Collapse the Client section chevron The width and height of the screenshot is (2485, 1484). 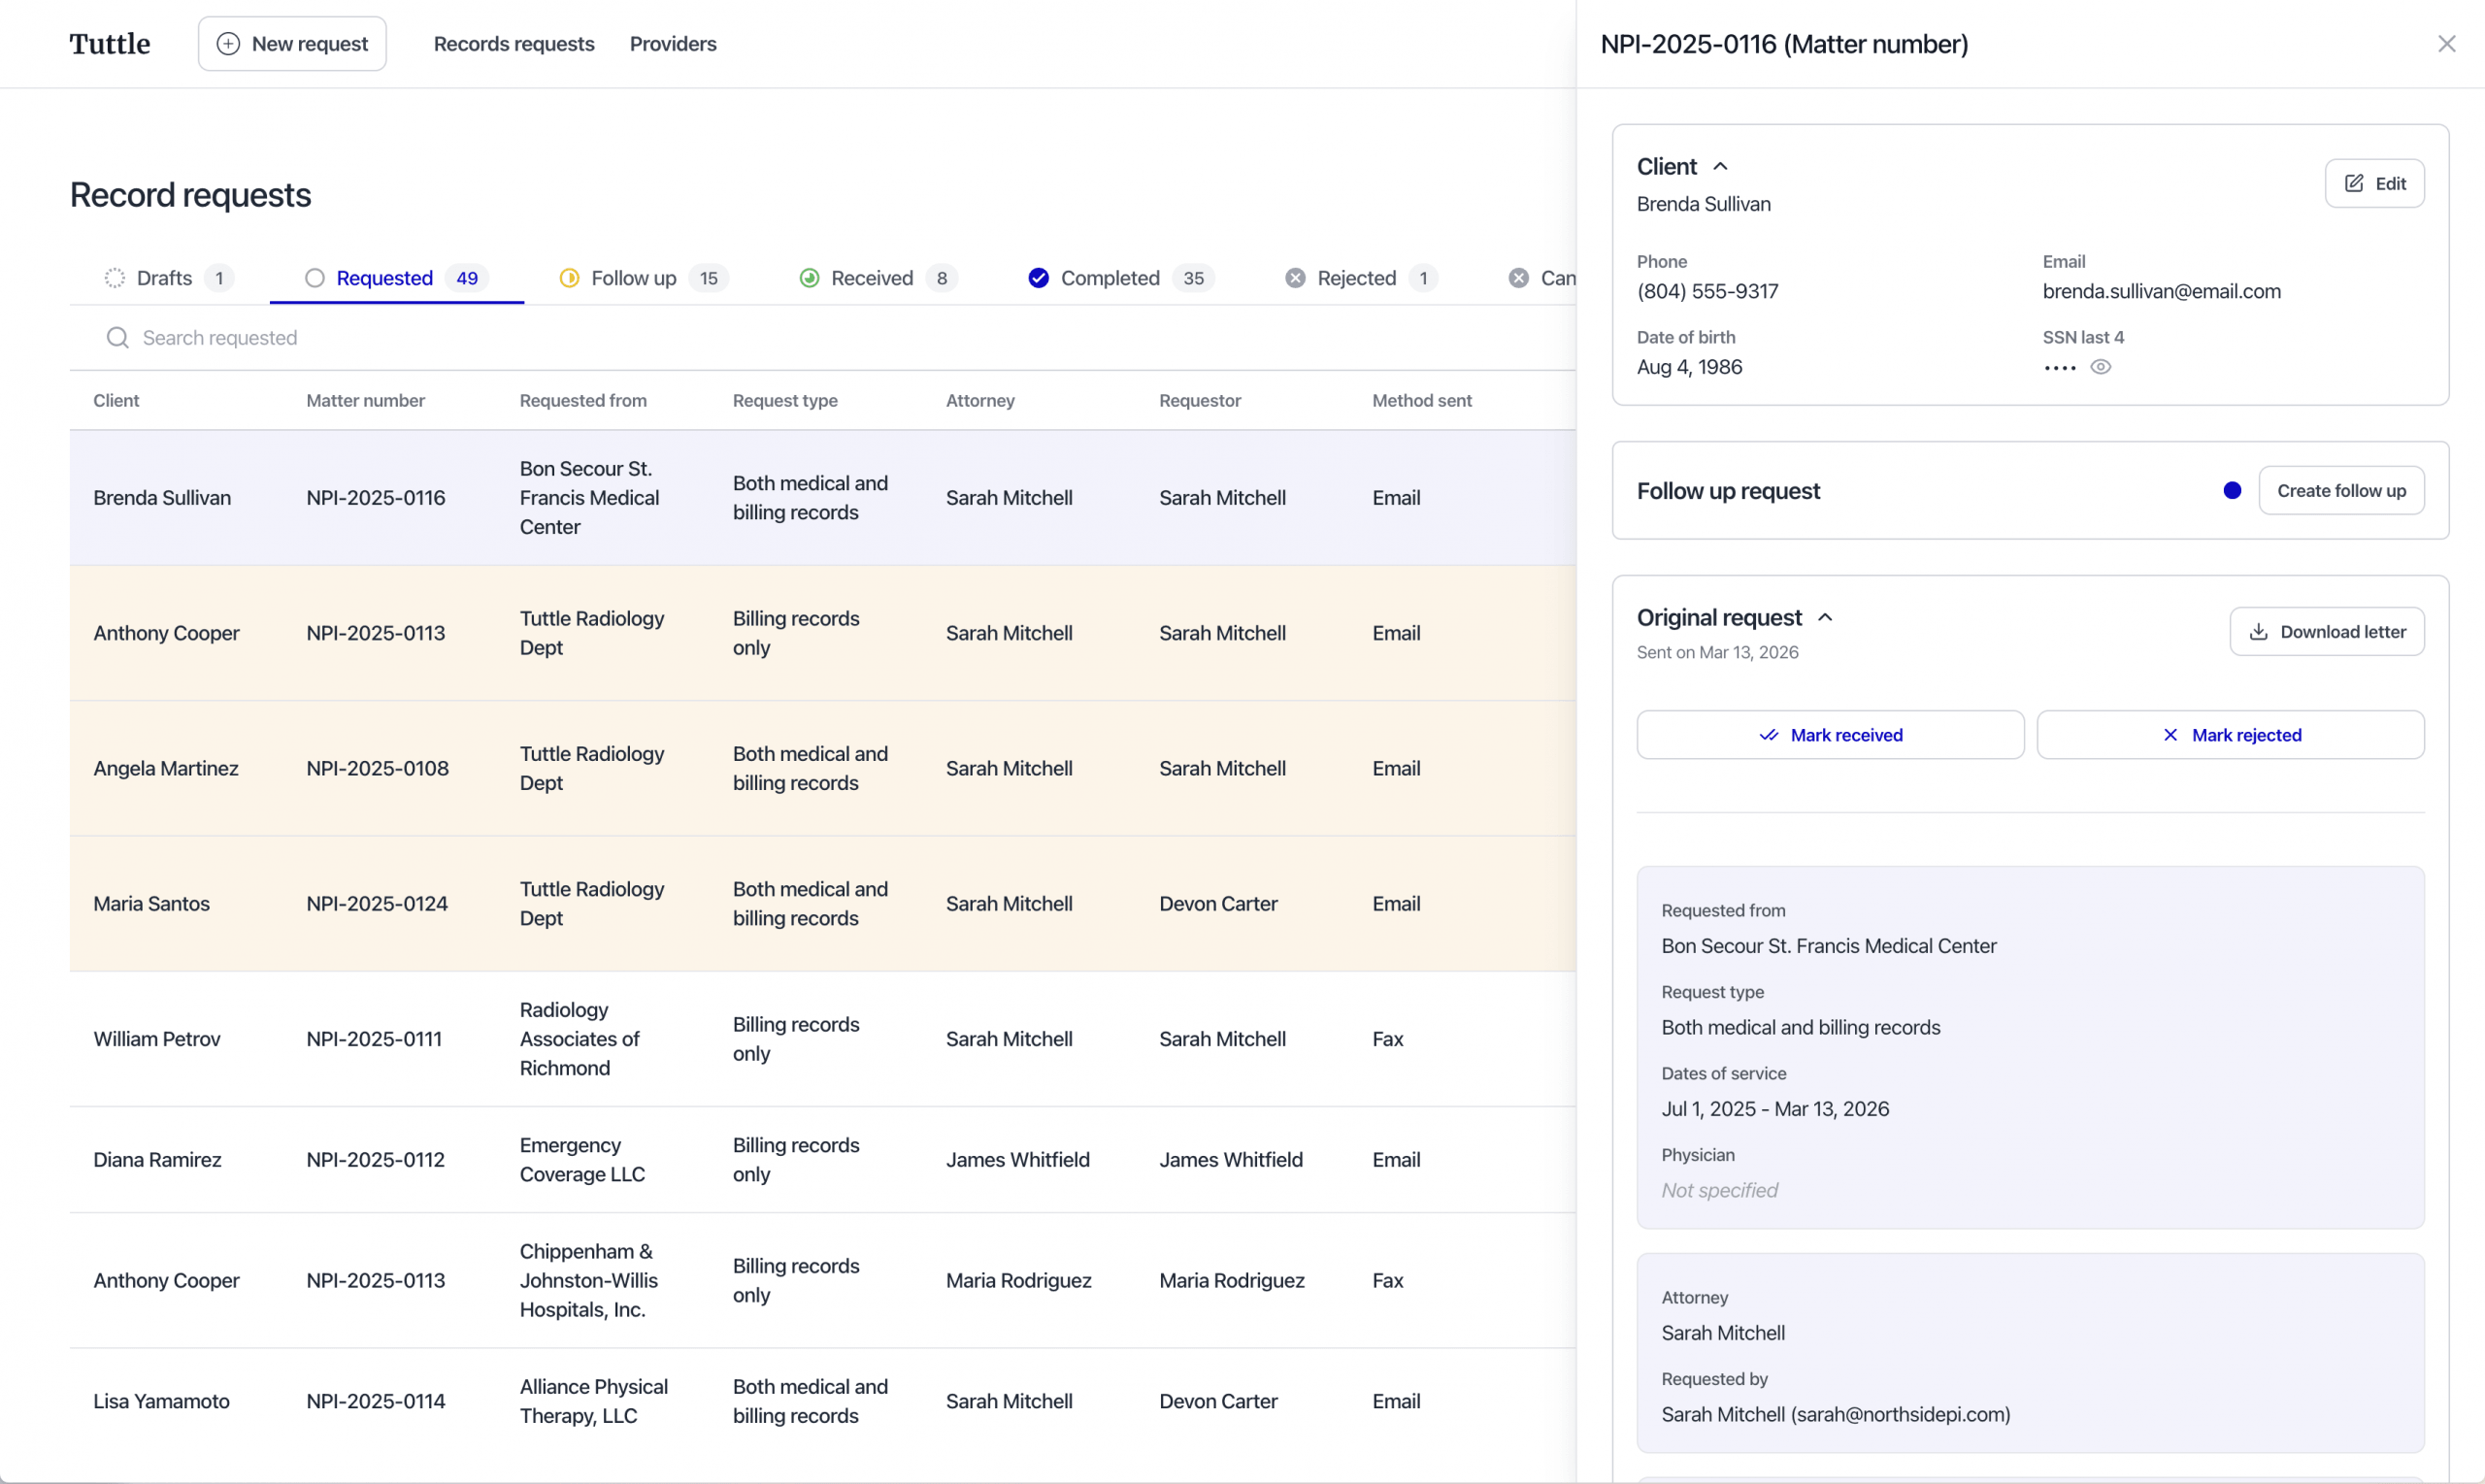(x=1720, y=167)
